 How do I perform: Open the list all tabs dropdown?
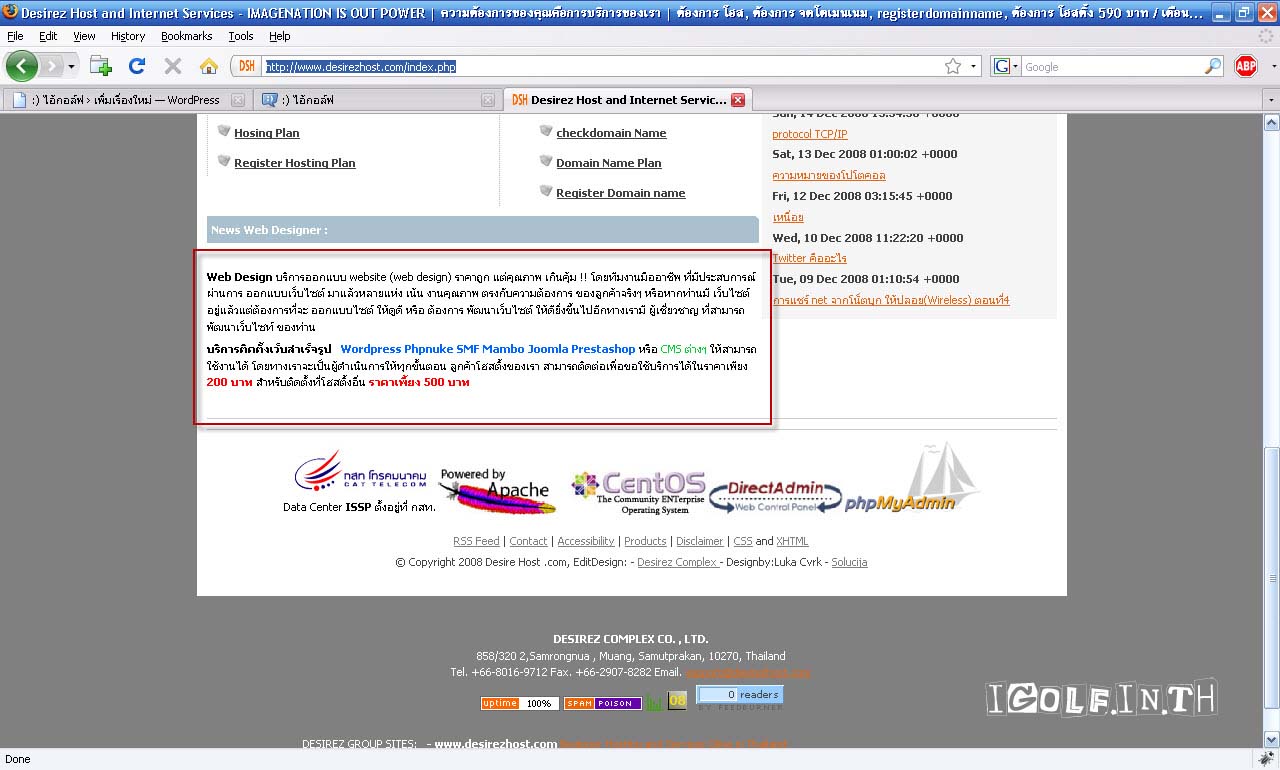point(1270,100)
